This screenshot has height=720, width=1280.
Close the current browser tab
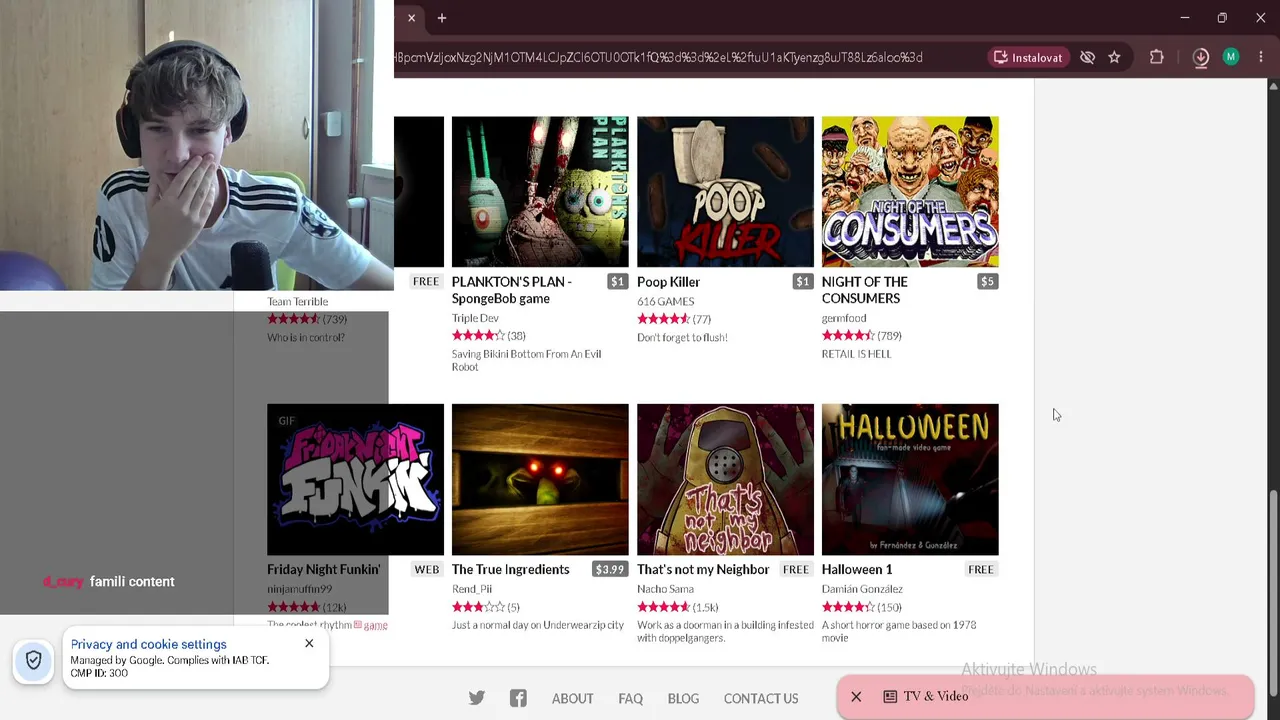(411, 18)
